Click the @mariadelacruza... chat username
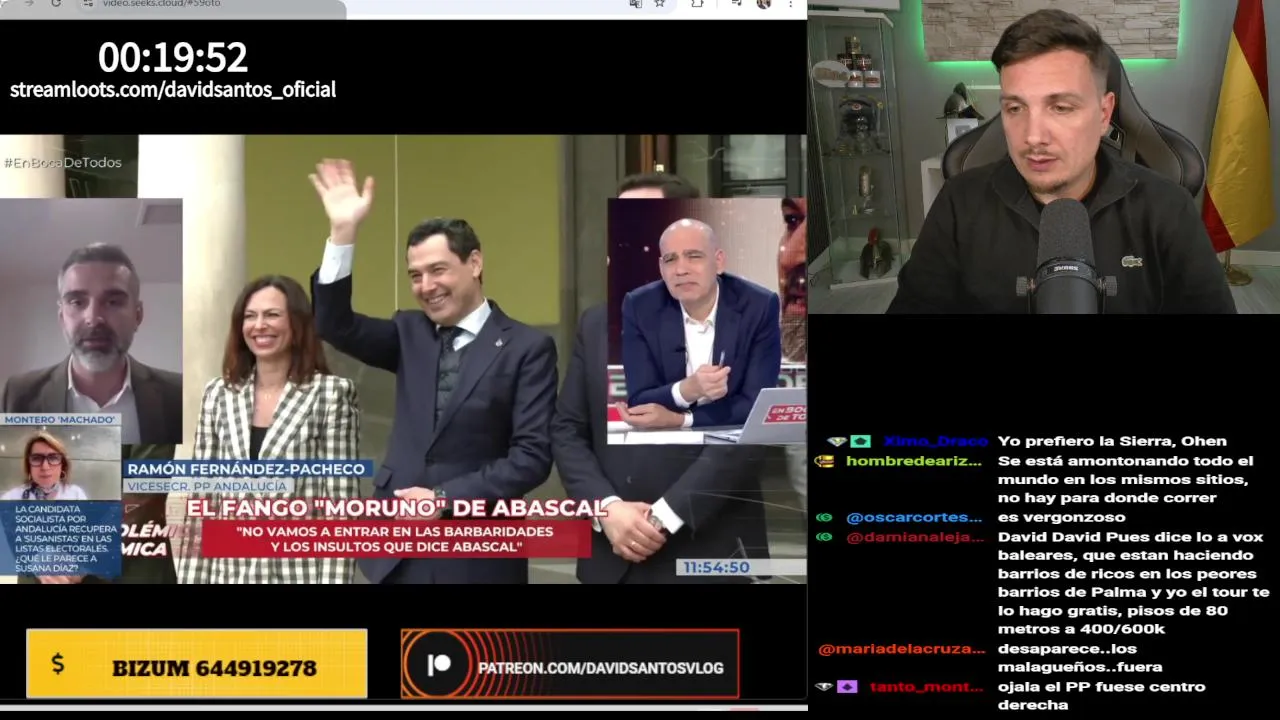Viewport: 1280px width, 720px height. tap(902, 649)
